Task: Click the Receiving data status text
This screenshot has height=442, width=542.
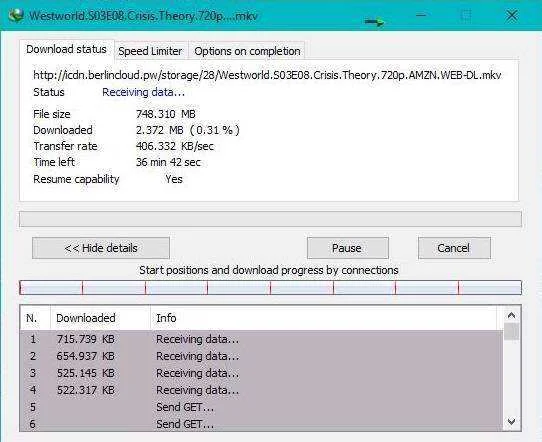Action: pyautogui.click(x=143, y=92)
